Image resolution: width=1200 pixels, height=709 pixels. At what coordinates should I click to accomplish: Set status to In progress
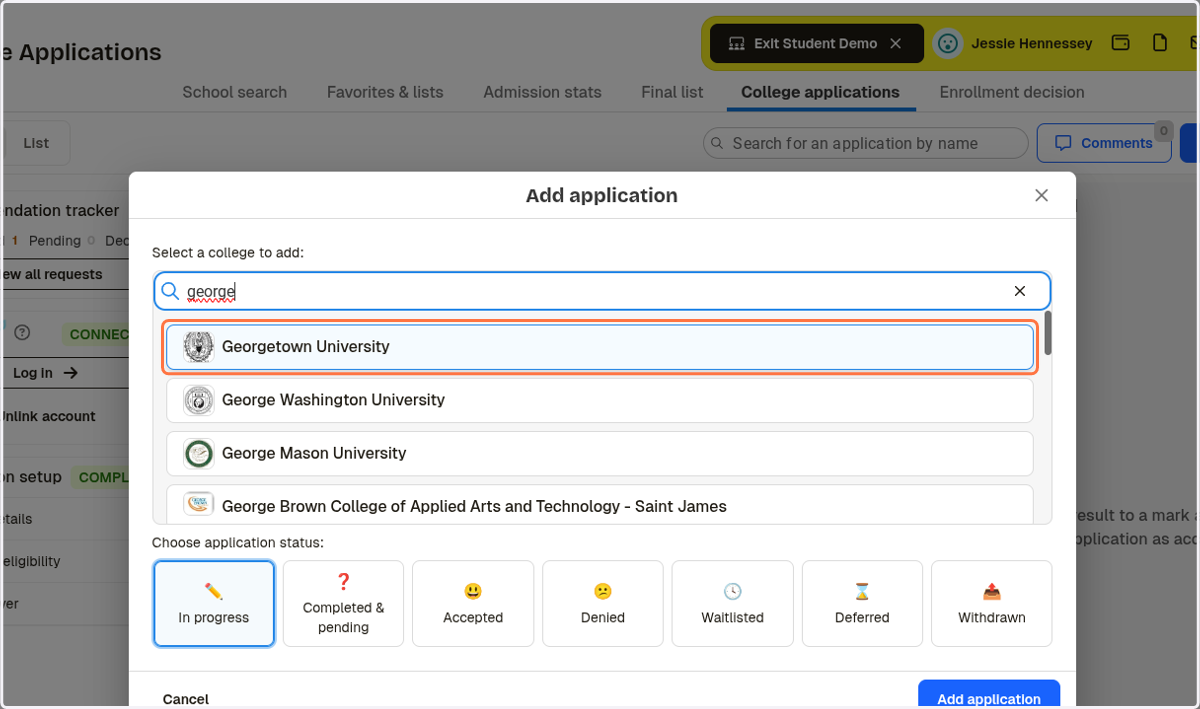click(x=214, y=604)
